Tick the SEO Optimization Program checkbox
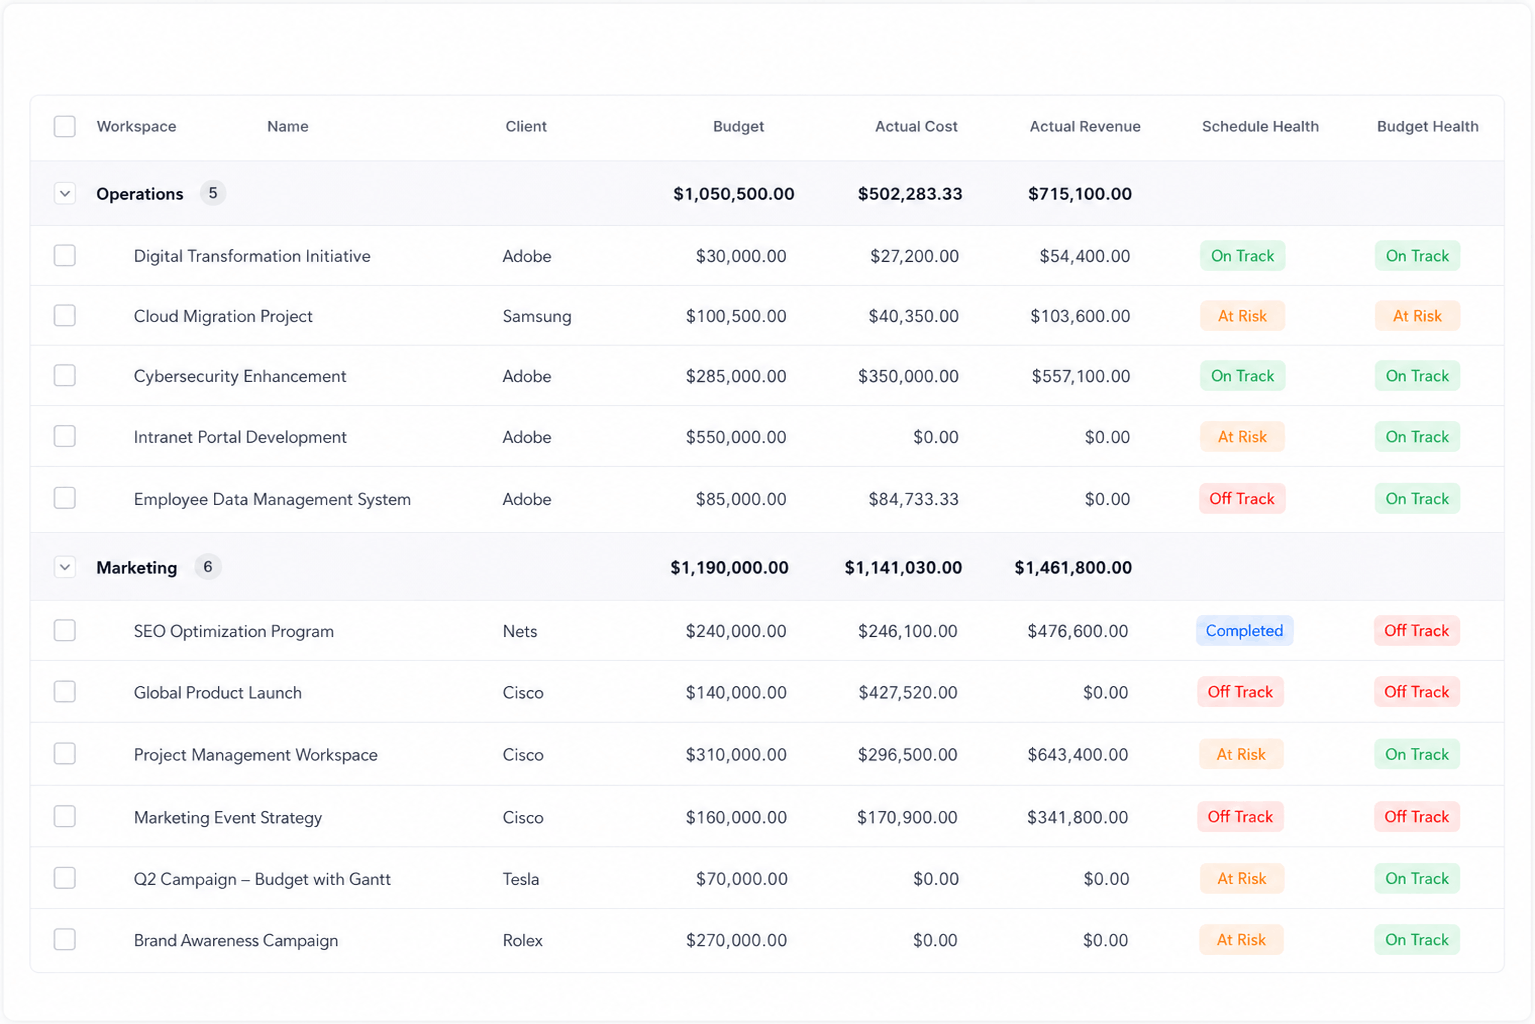The width and height of the screenshot is (1535, 1024). tap(65, 631)
